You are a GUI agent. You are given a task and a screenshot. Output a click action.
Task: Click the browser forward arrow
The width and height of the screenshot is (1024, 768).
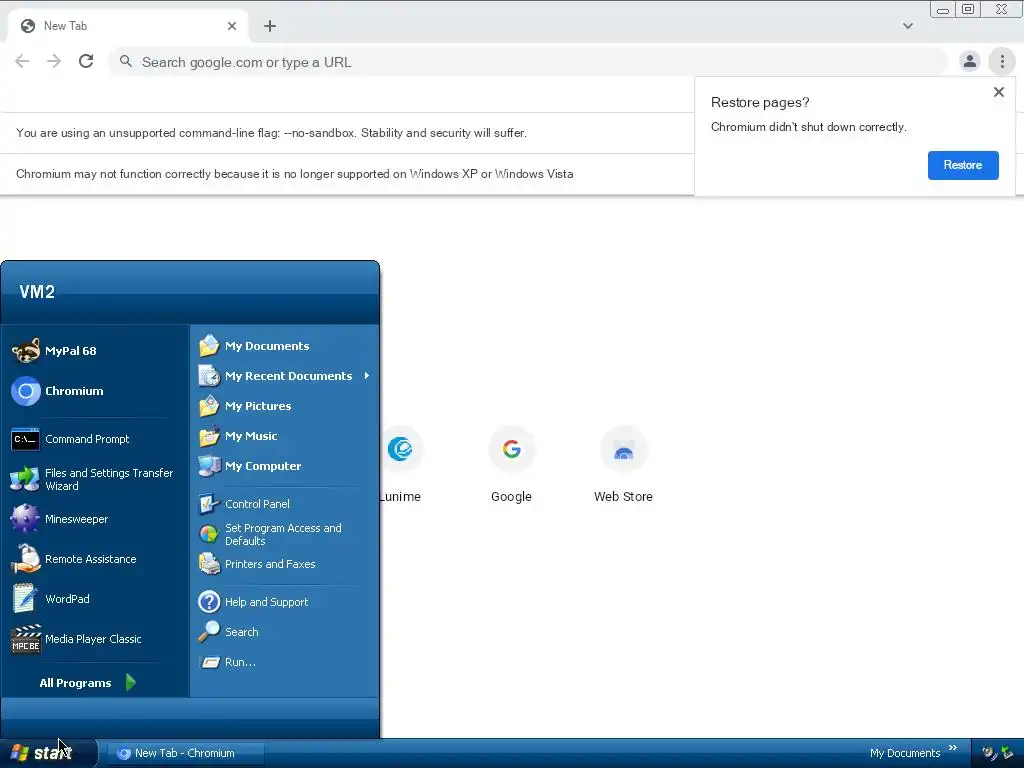click(x=54, y=61)
